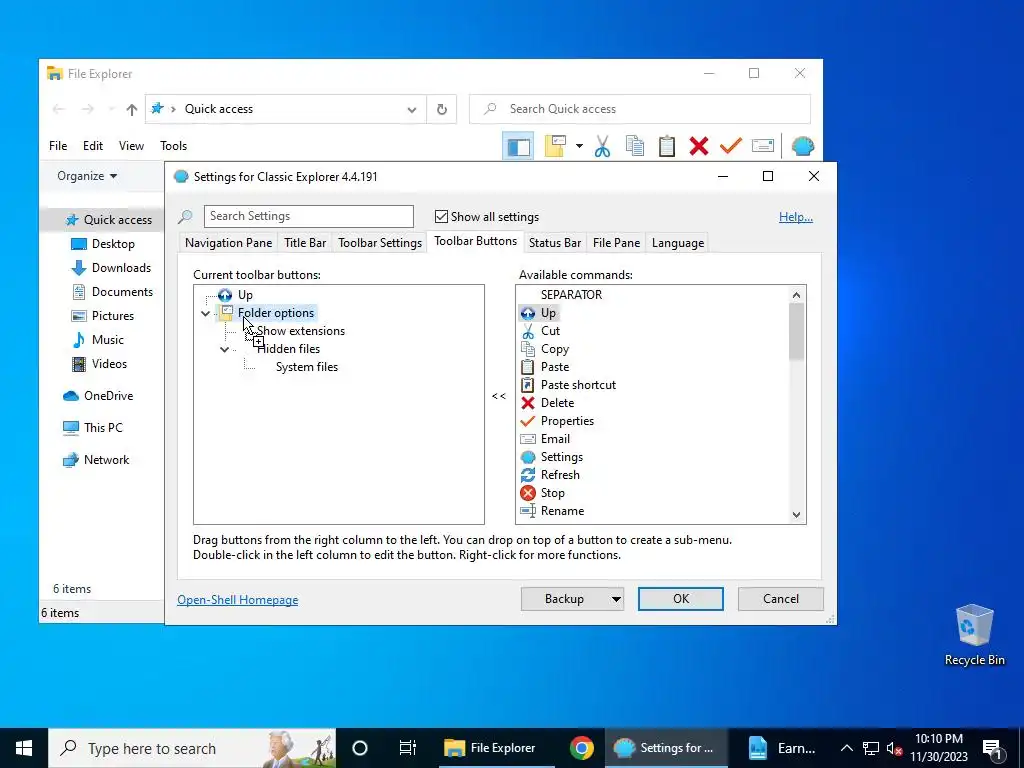Click the Paste clipboard icon in Explorer toolbar

667,146
